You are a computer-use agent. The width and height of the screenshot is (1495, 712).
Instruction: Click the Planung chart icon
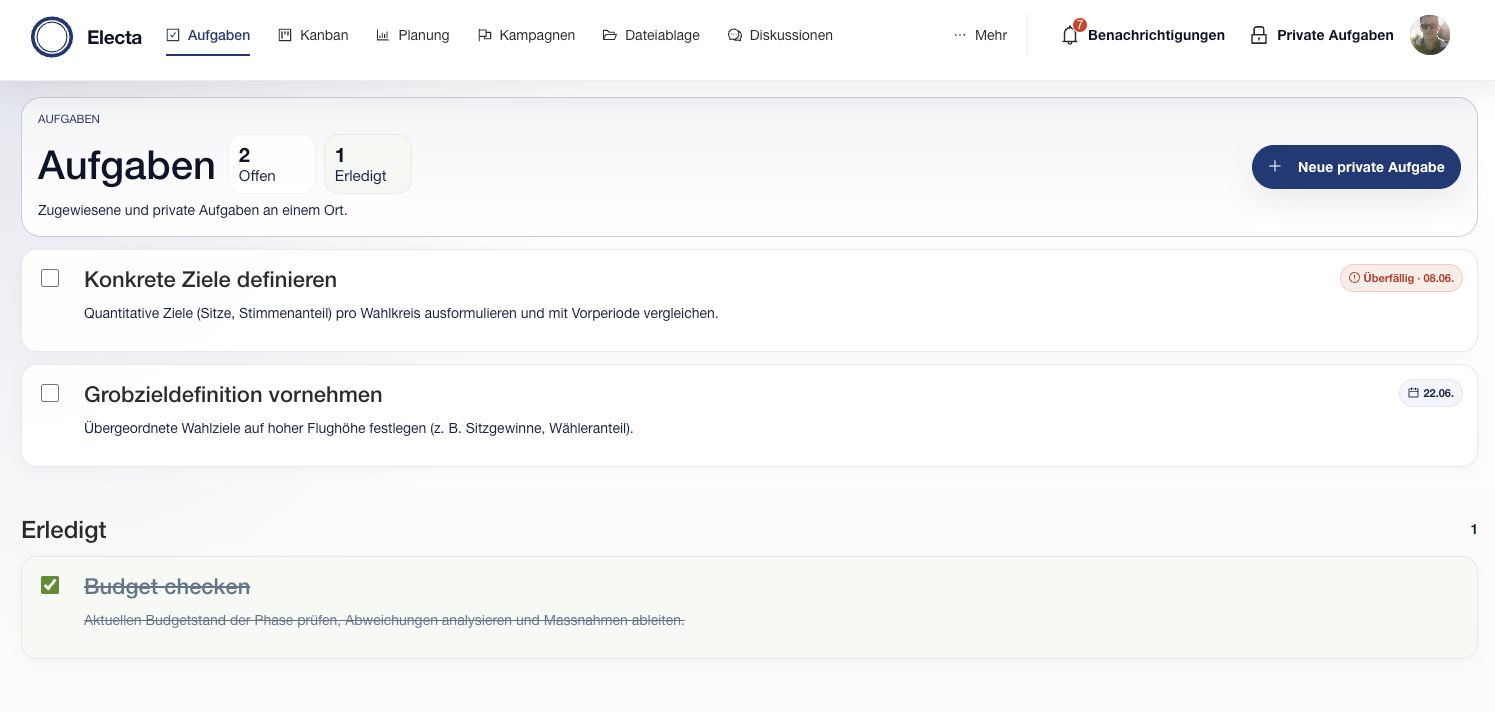pyautogui.click(x=383, y=35)
